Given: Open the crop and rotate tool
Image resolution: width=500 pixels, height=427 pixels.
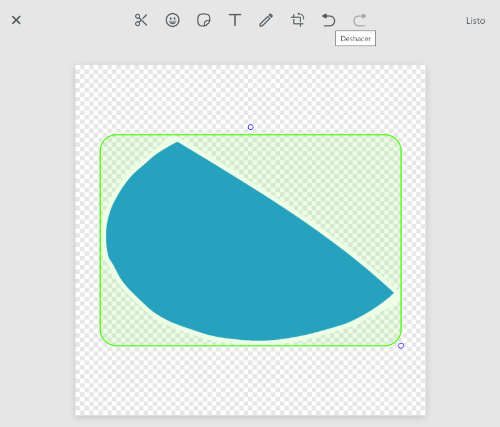Looking at the screenshot, I should [x=297, y=20].
